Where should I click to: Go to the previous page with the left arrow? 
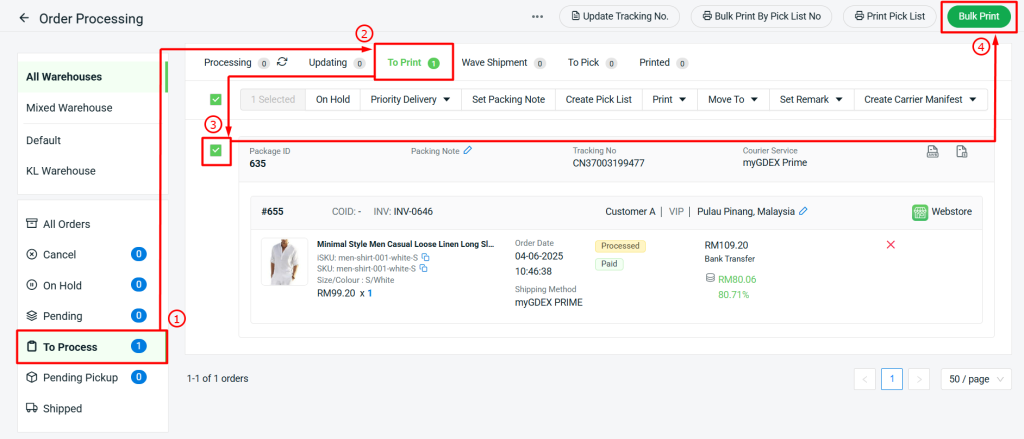[x=865, y=379]
